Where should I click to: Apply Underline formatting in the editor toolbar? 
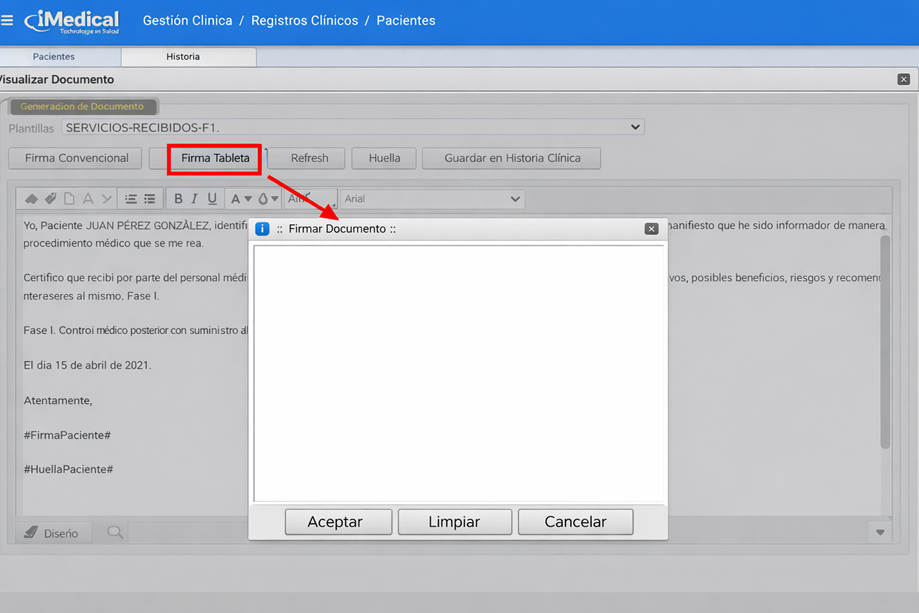(212, 199)
